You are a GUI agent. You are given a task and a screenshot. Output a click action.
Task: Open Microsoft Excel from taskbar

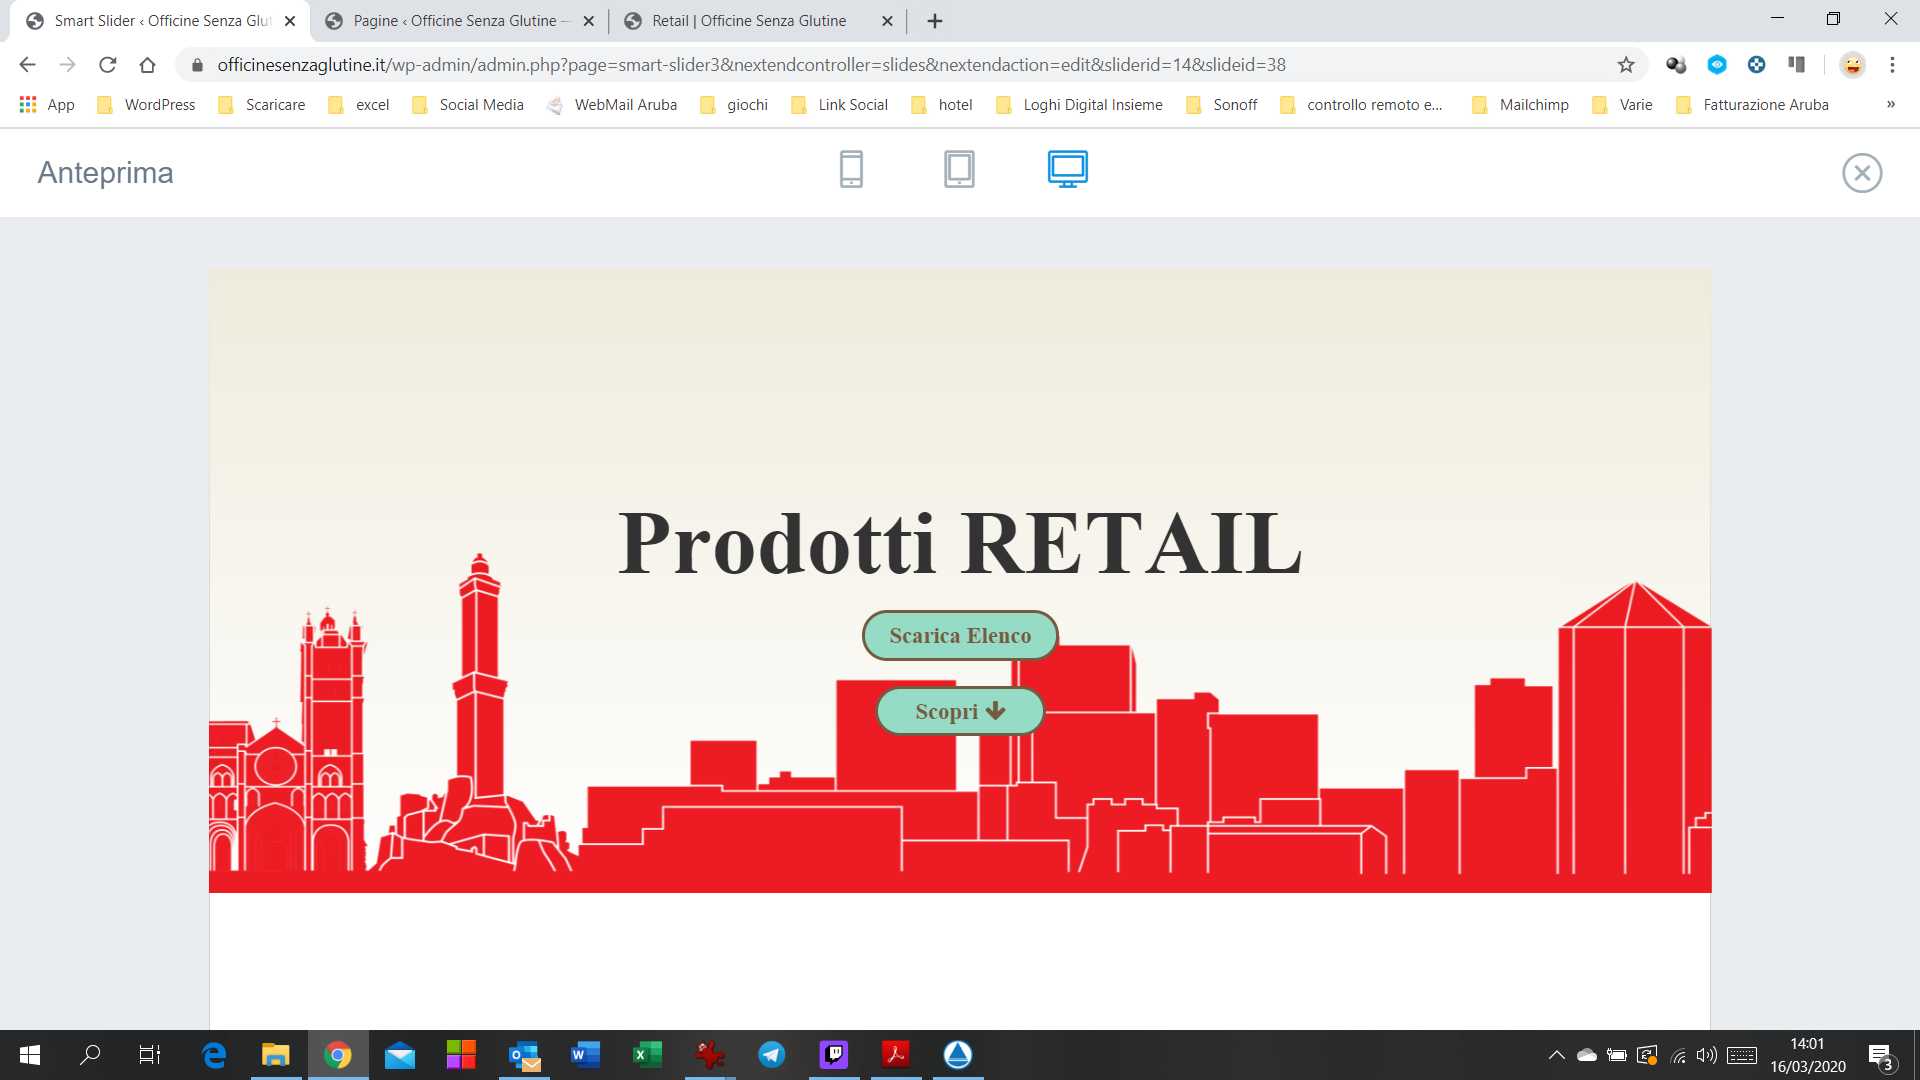(x=648, y=1055)
